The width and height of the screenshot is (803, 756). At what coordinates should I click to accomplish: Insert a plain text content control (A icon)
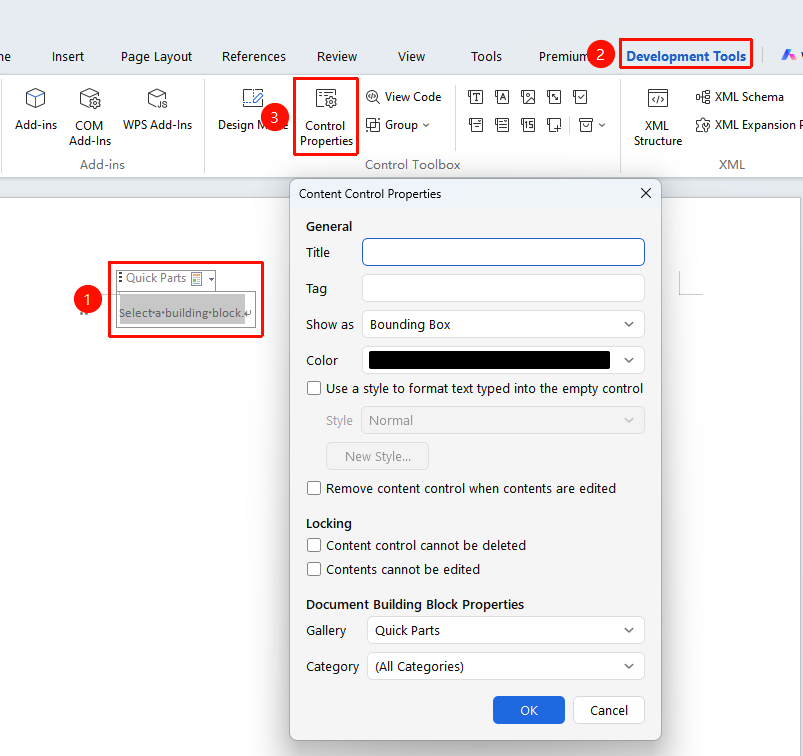point(501,97)
